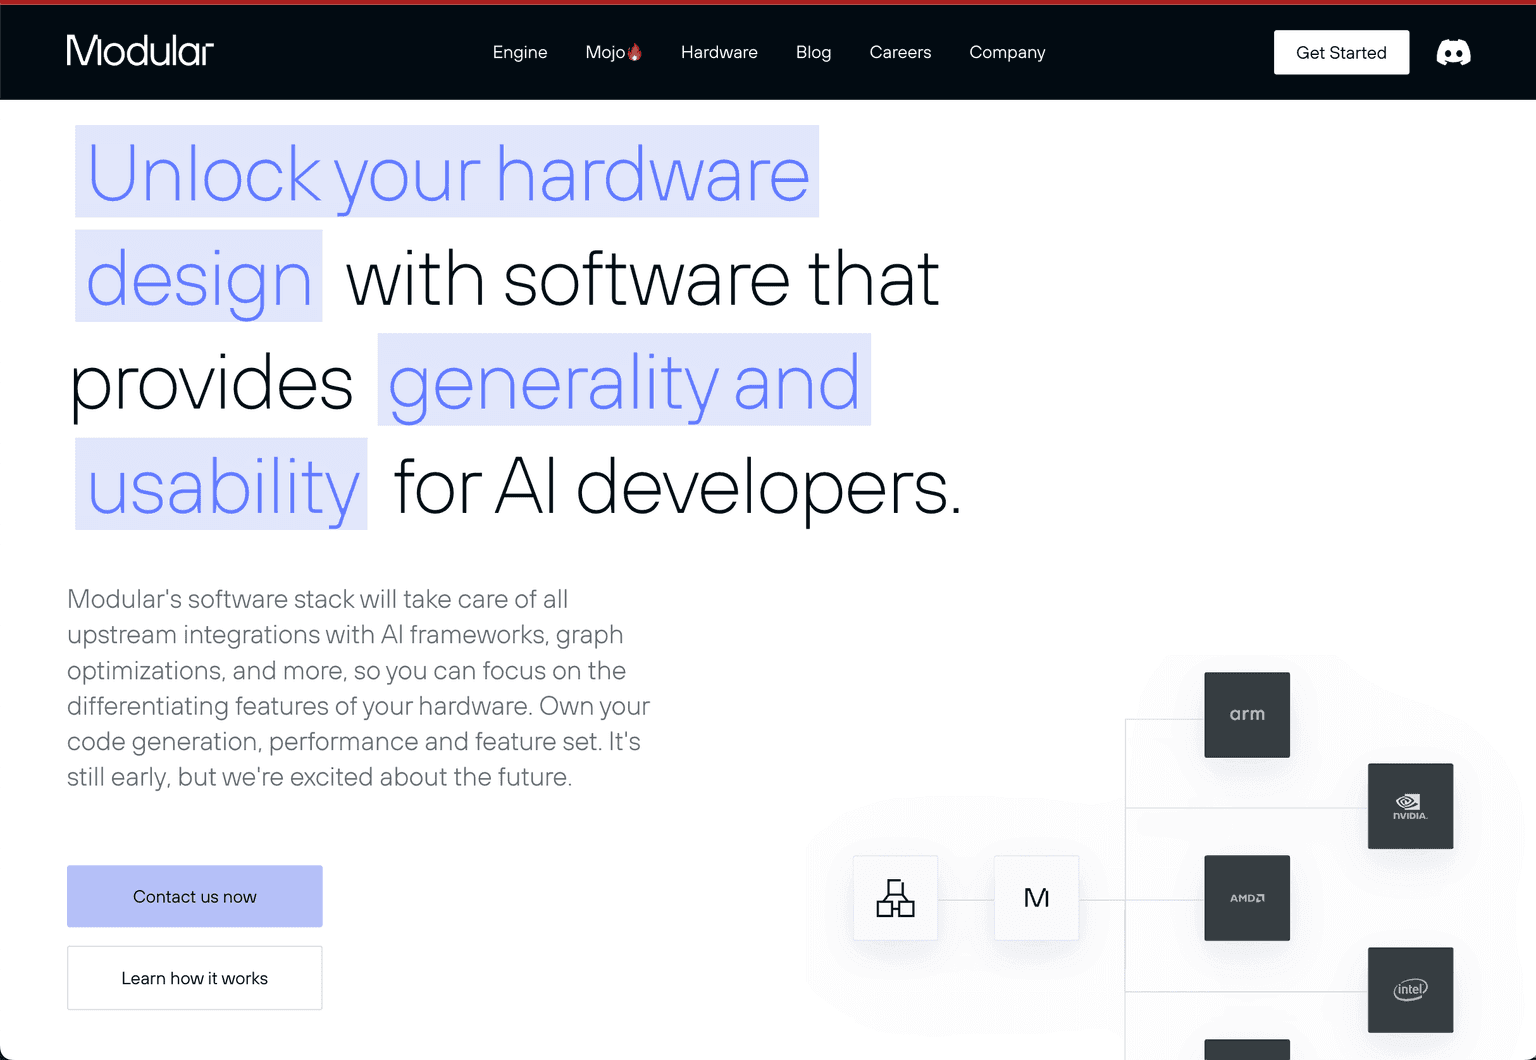Click the paragraph starting "Modular's software stack"
This screenshot has width=1536, height=1060.
(358, 688)
